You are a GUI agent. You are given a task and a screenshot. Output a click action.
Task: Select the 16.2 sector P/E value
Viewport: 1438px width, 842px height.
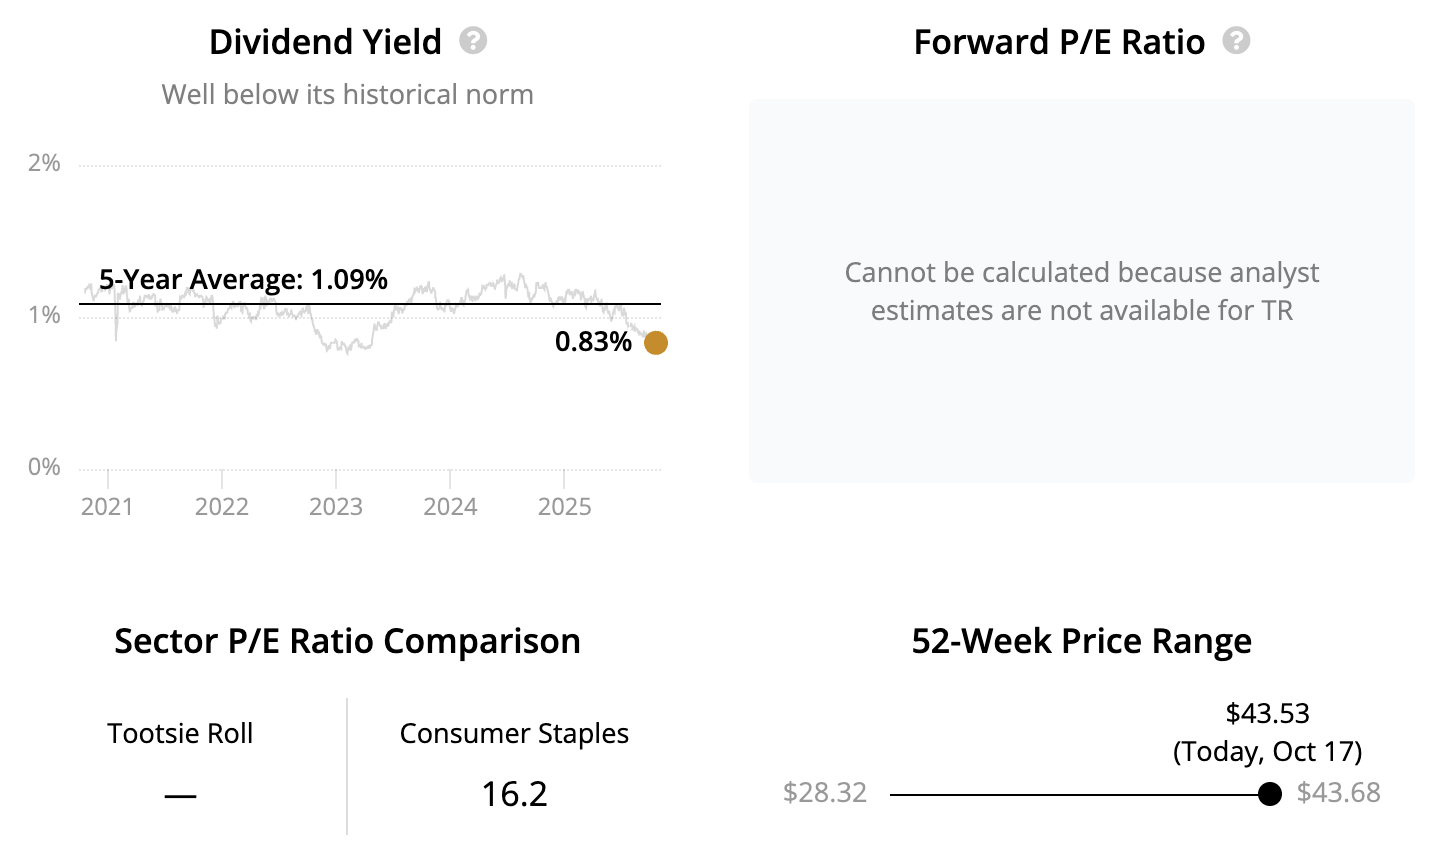[x=514, y=794]
